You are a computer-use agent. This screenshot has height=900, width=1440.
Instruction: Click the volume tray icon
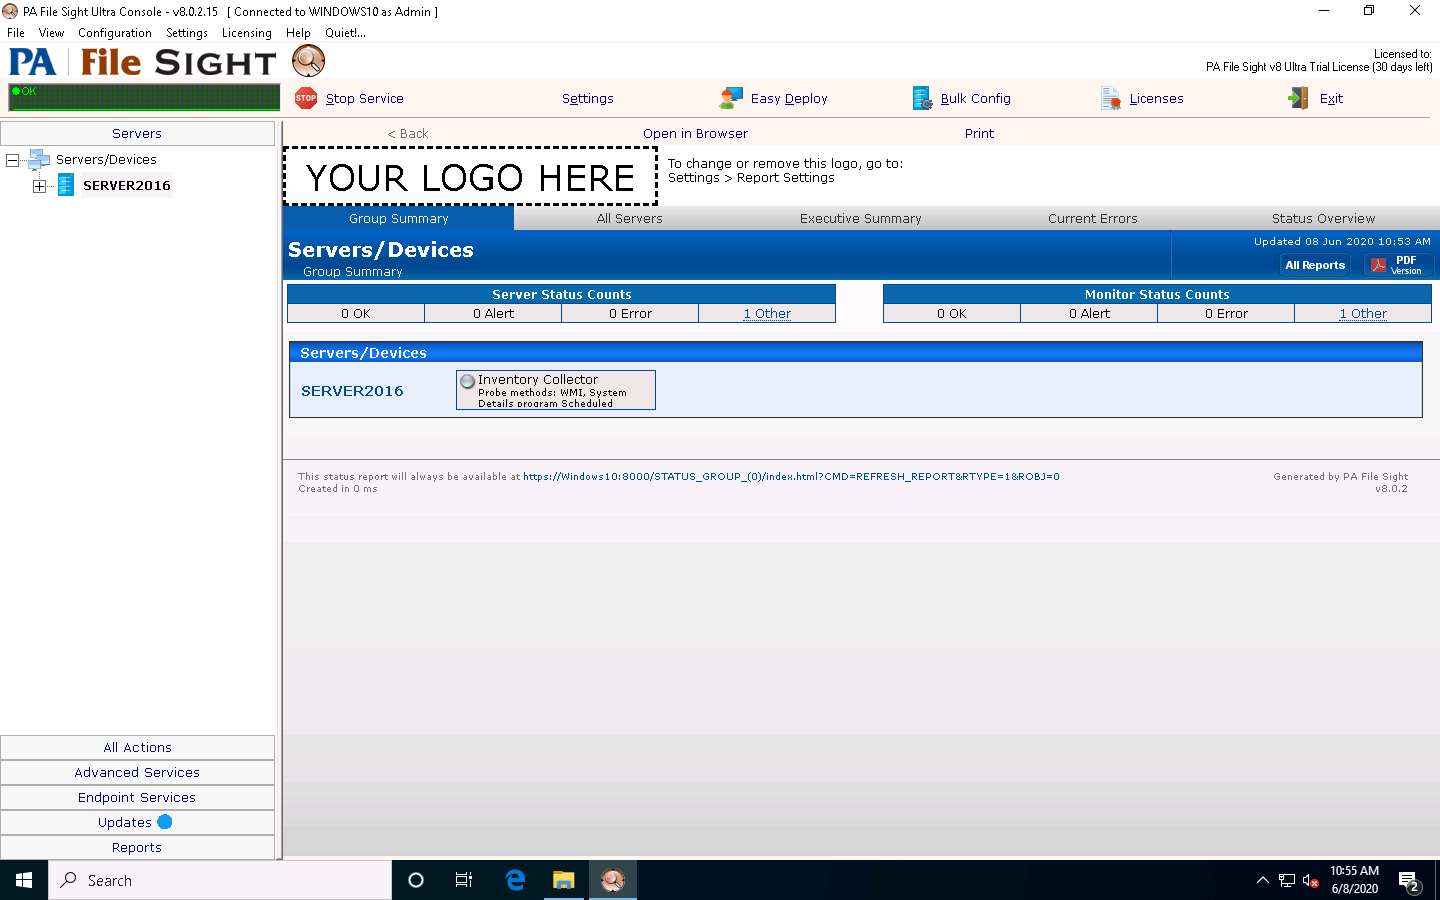coord(1310,881)
